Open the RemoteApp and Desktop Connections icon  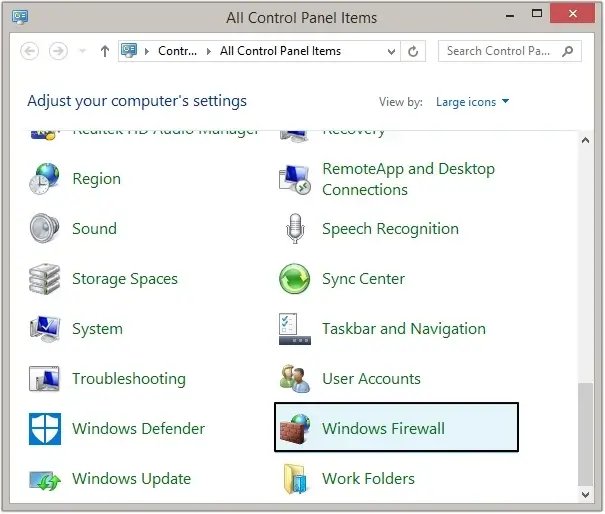point(294,179)
